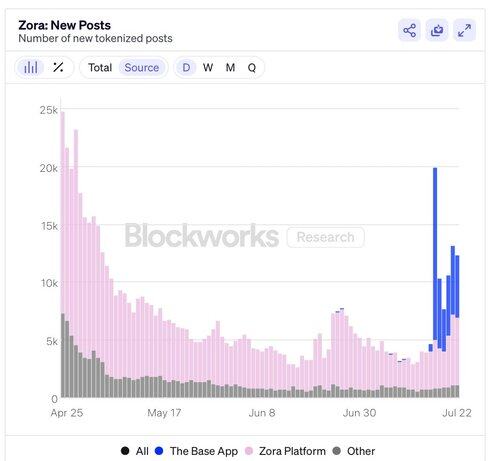This screenshot has width=500, height=461.
Task: Click the blue Base App legend dot
Action: click(x=159, y=451)
